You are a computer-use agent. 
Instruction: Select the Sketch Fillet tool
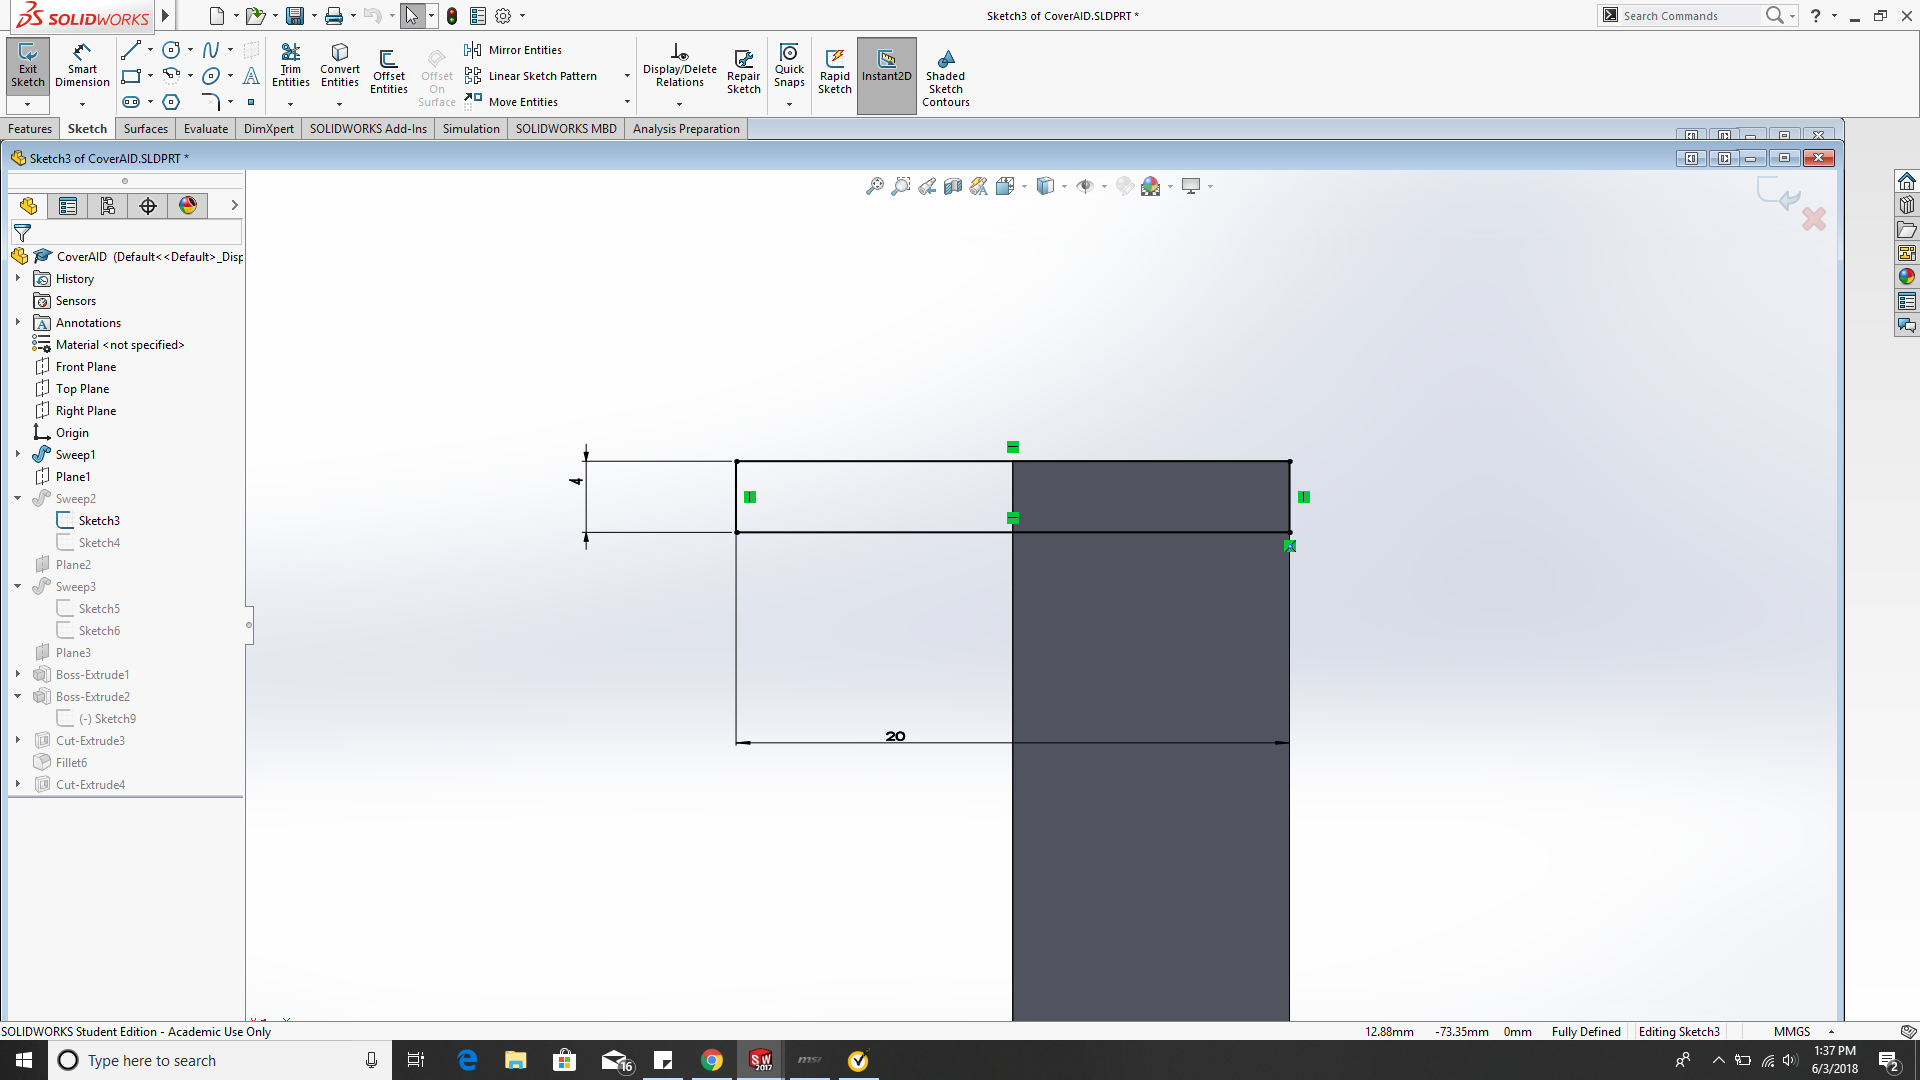211,102
